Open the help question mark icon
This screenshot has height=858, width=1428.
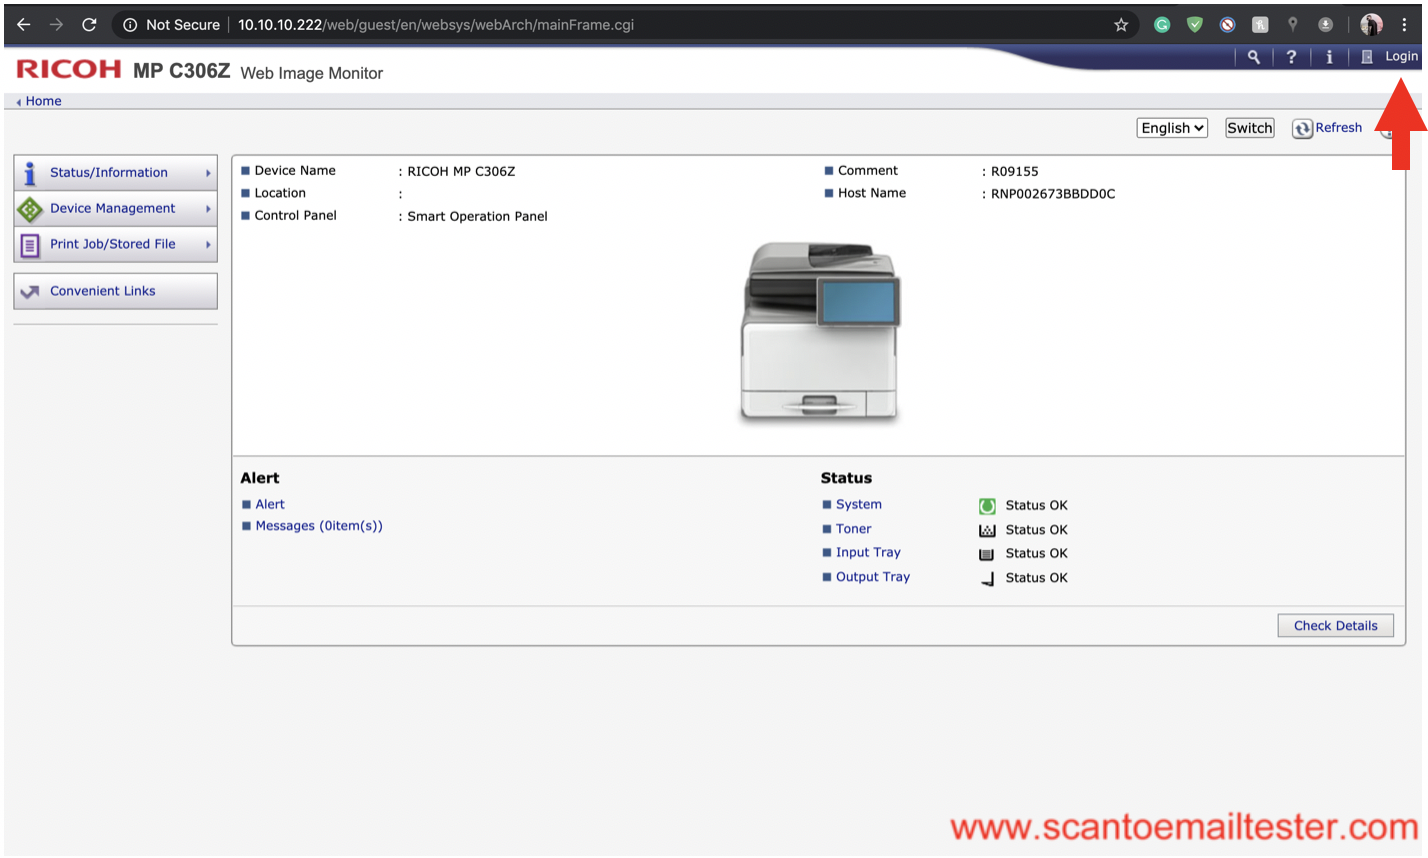[1291, 57]
